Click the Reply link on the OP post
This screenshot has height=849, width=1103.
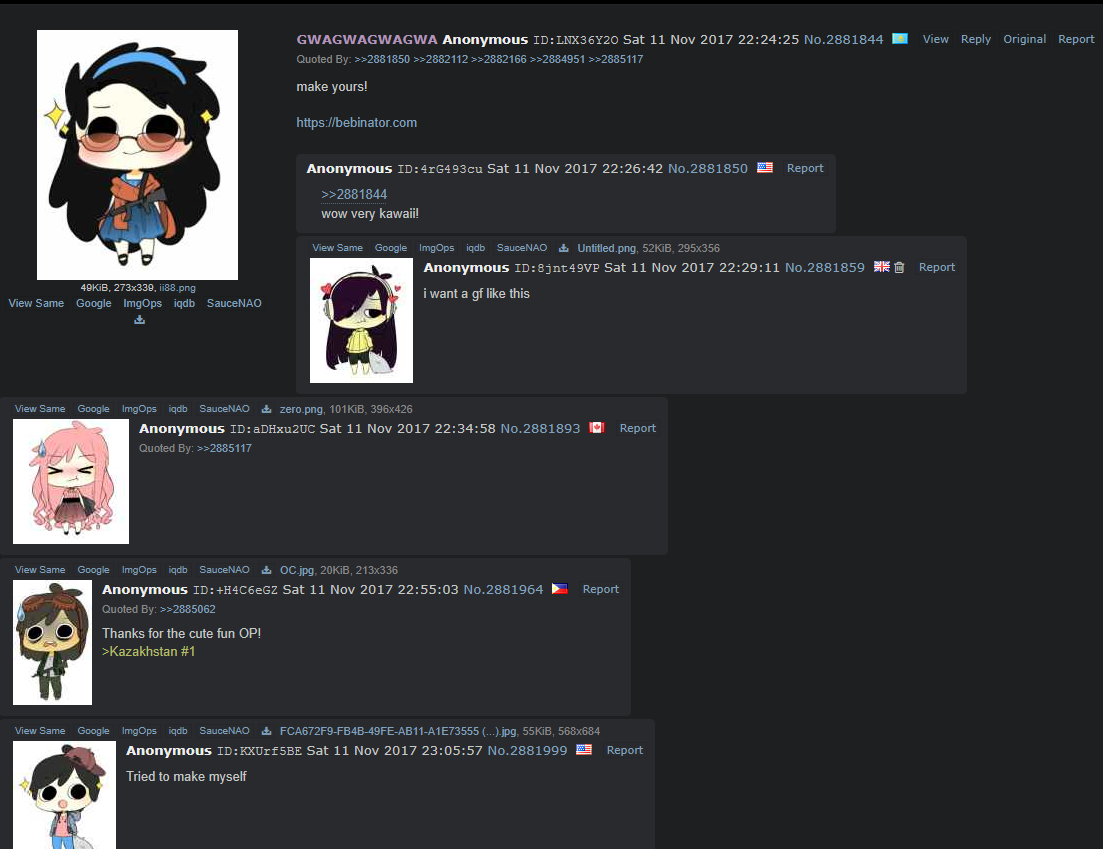[x=976, y=39]
